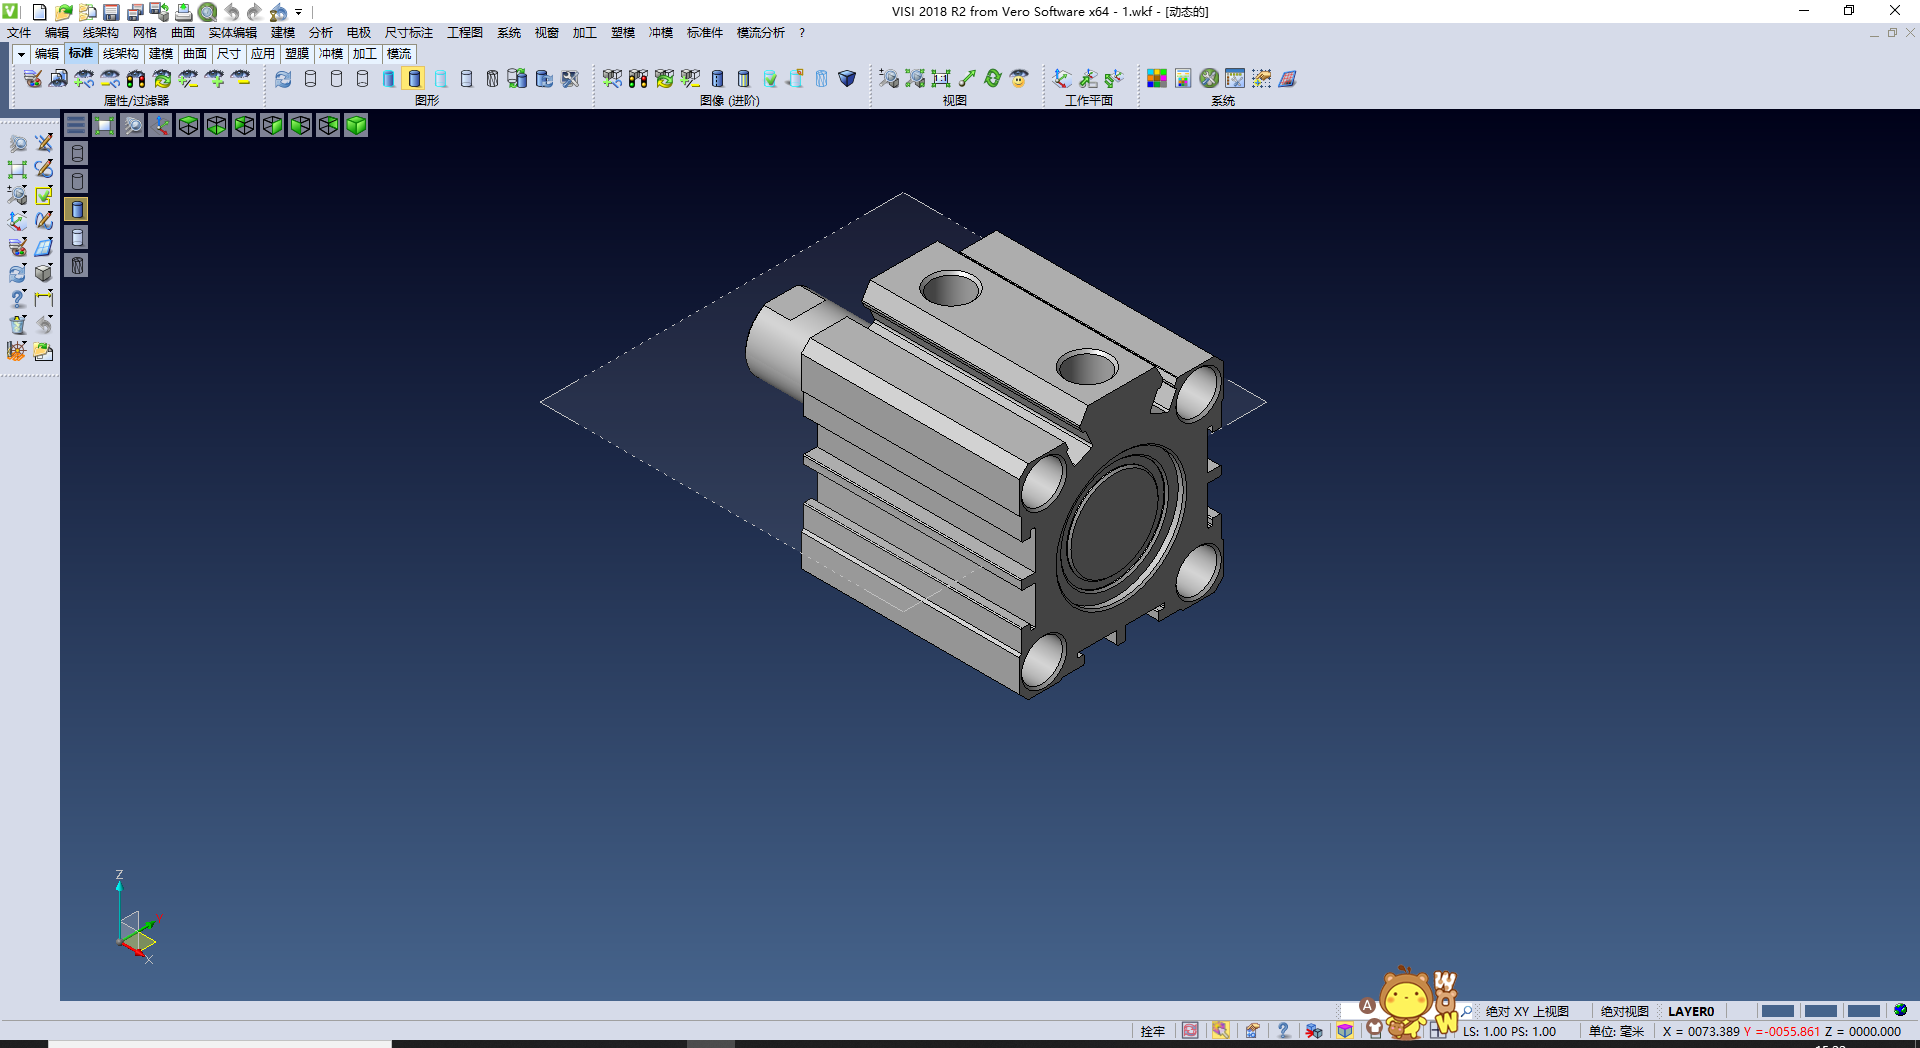Click the color palette grid icon in 系统 group
Viewport: 1920px width, 1048px height.
1157,79
